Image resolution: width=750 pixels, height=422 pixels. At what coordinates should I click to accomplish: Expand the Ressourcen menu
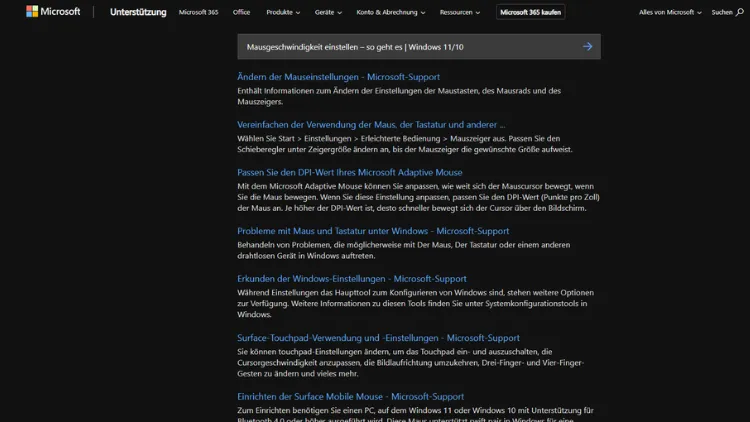click(x=460, y=12)
